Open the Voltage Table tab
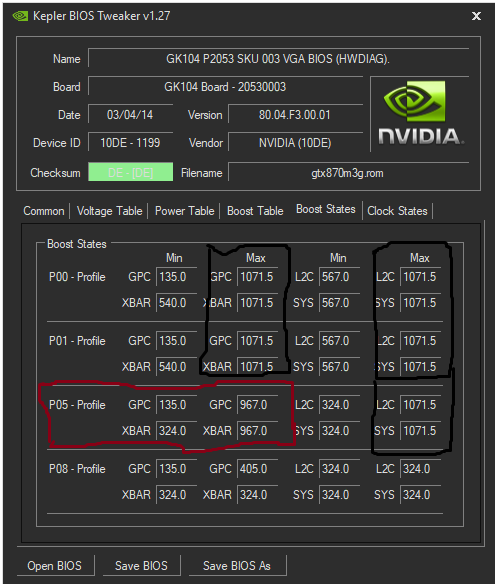495x584 pixels. pos(110,211)
